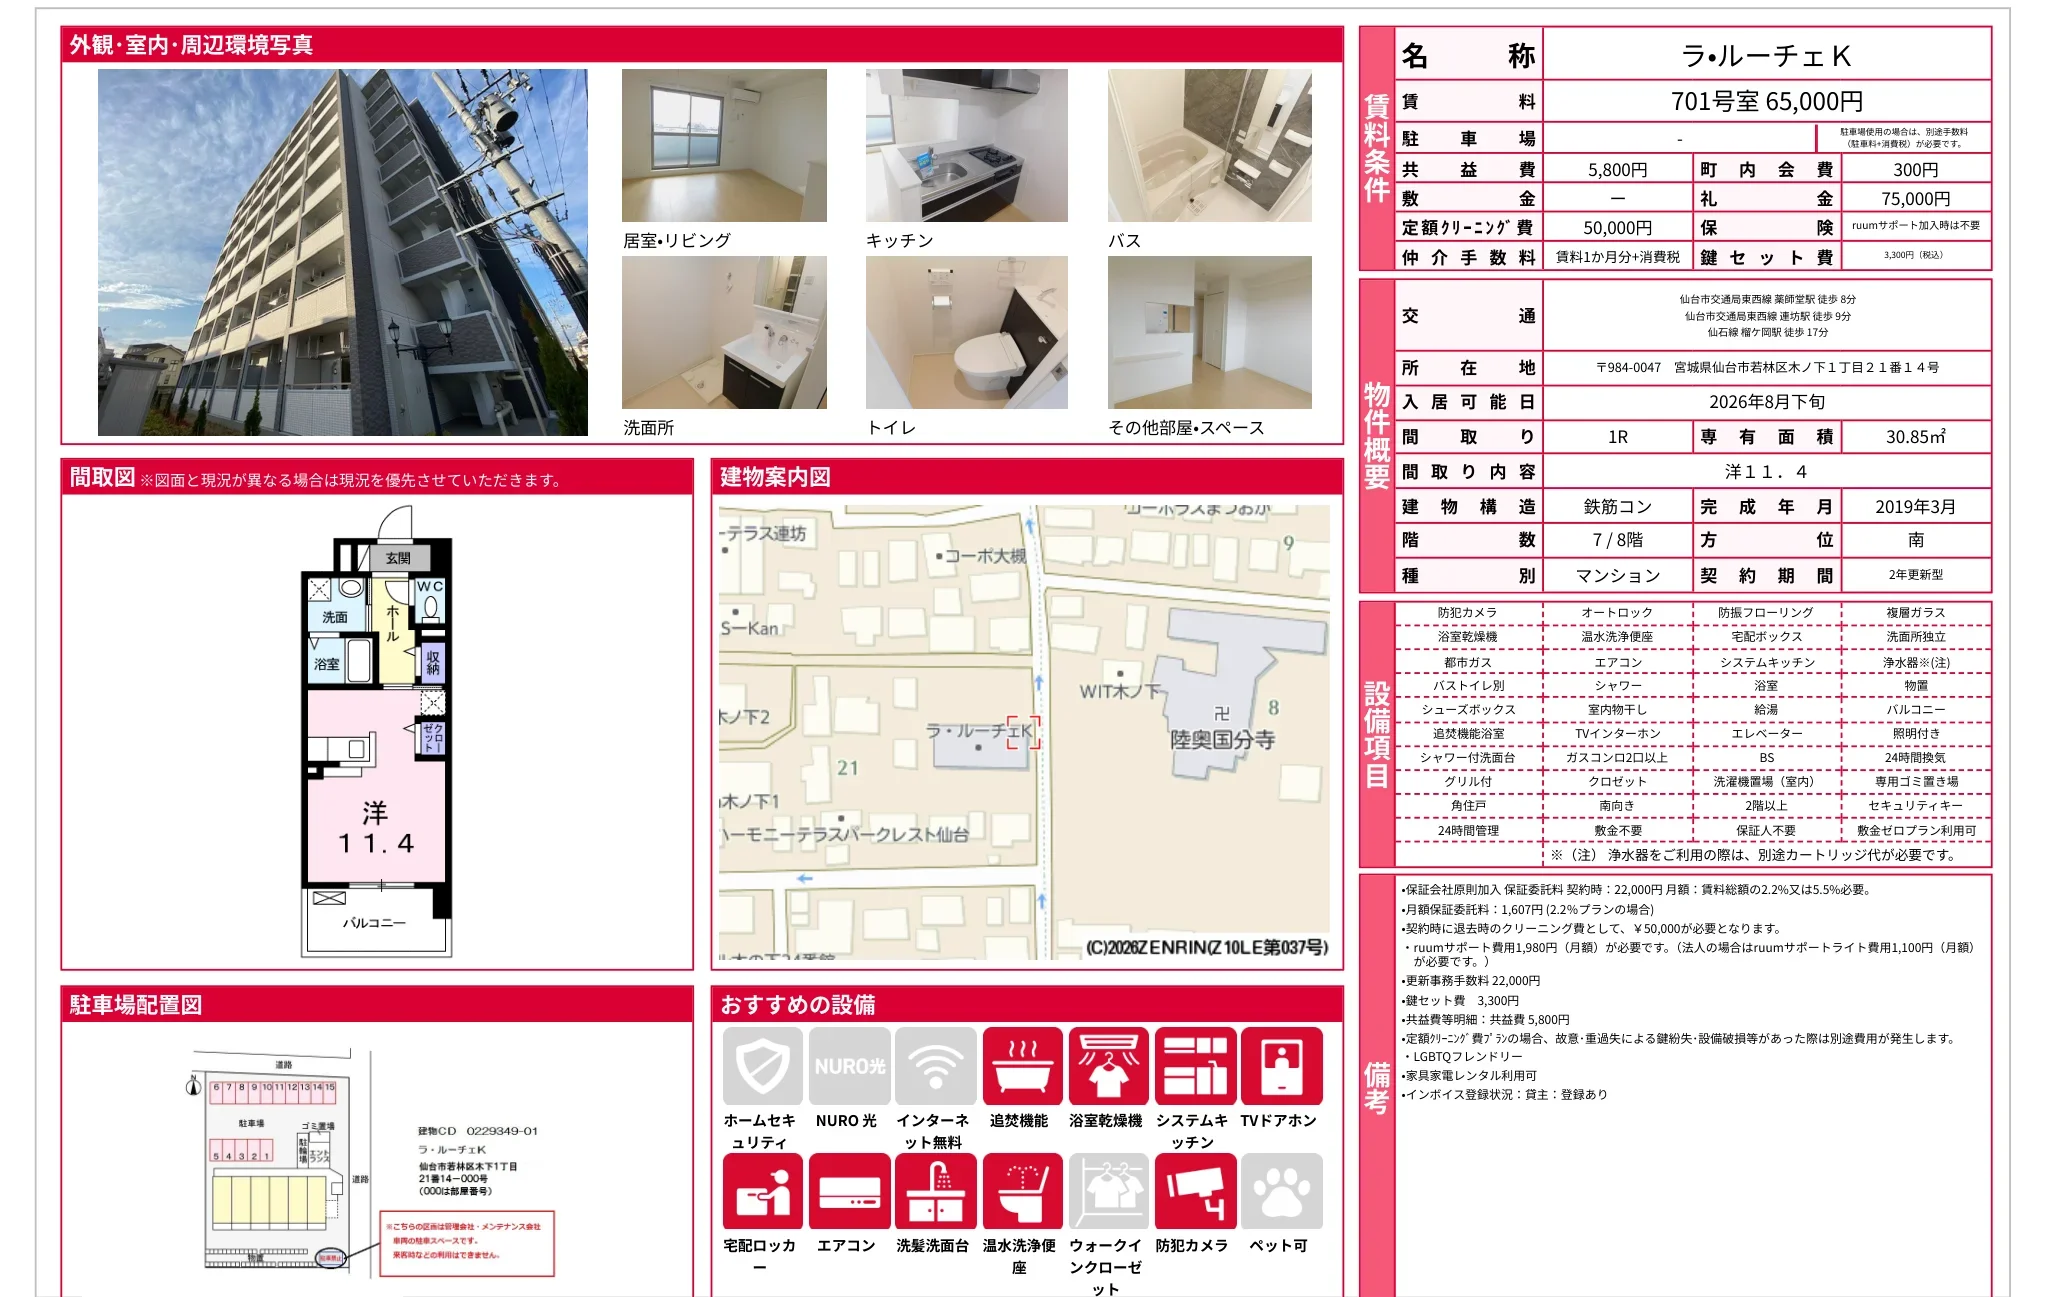
Task: Select the layout type 1R cell
Action: [x=1618, y=436]
